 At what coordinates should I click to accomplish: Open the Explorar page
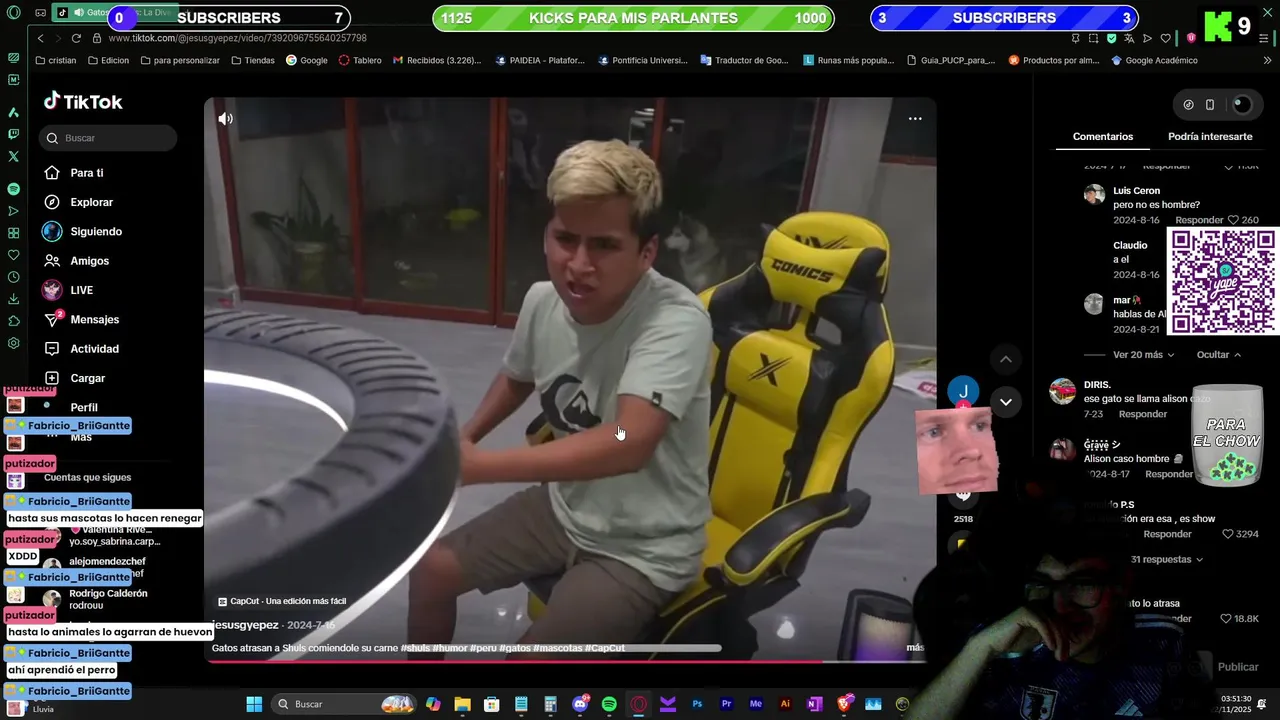pos(91,202)
